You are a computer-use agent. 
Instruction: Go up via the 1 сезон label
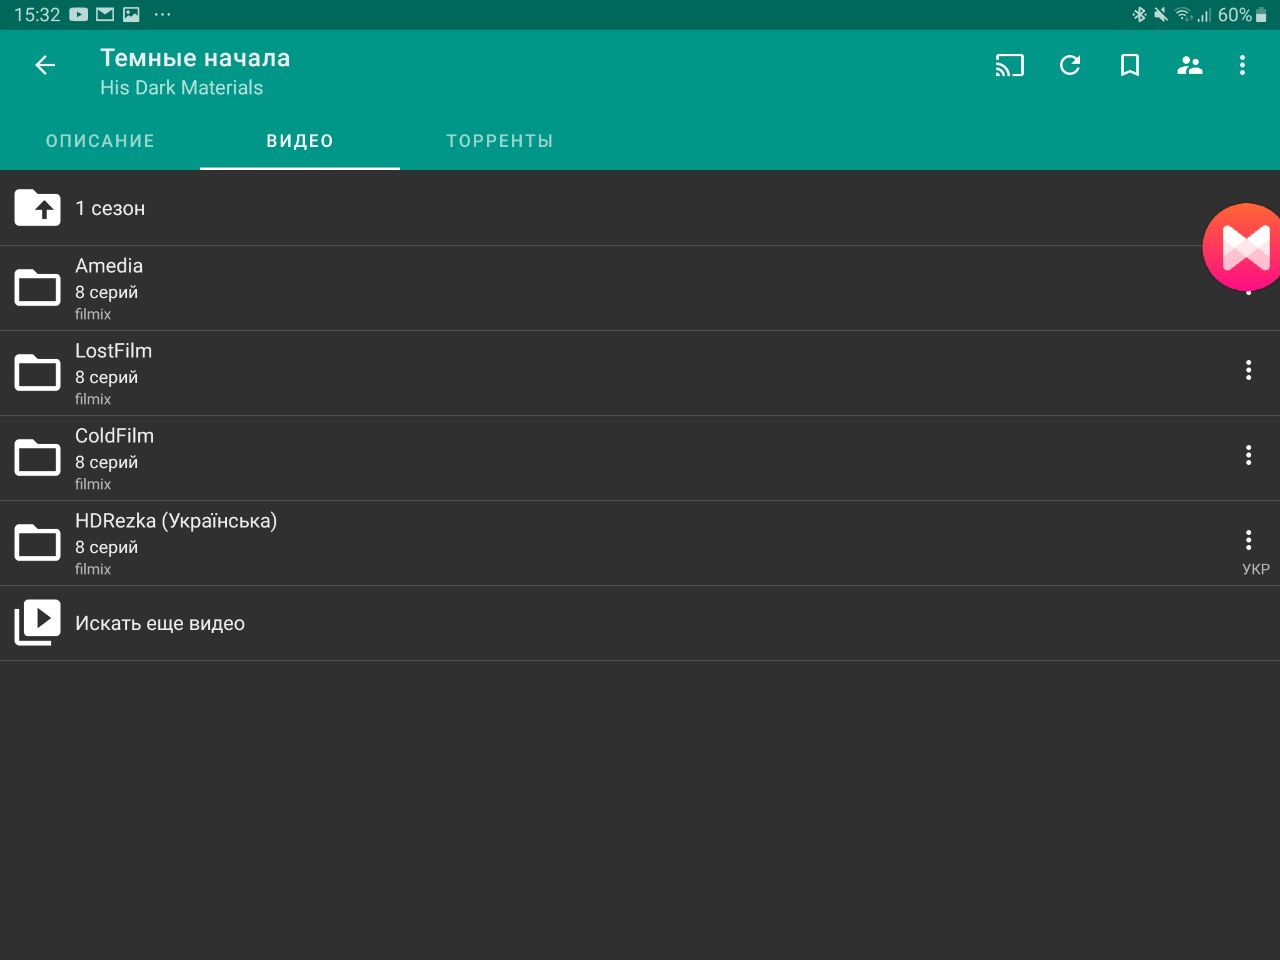point(110,208)
